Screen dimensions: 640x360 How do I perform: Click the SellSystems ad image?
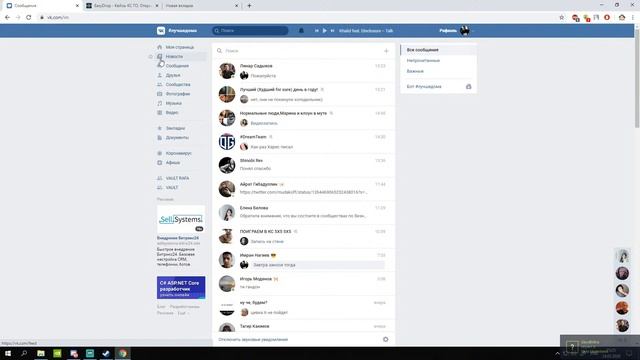point(181,219)
